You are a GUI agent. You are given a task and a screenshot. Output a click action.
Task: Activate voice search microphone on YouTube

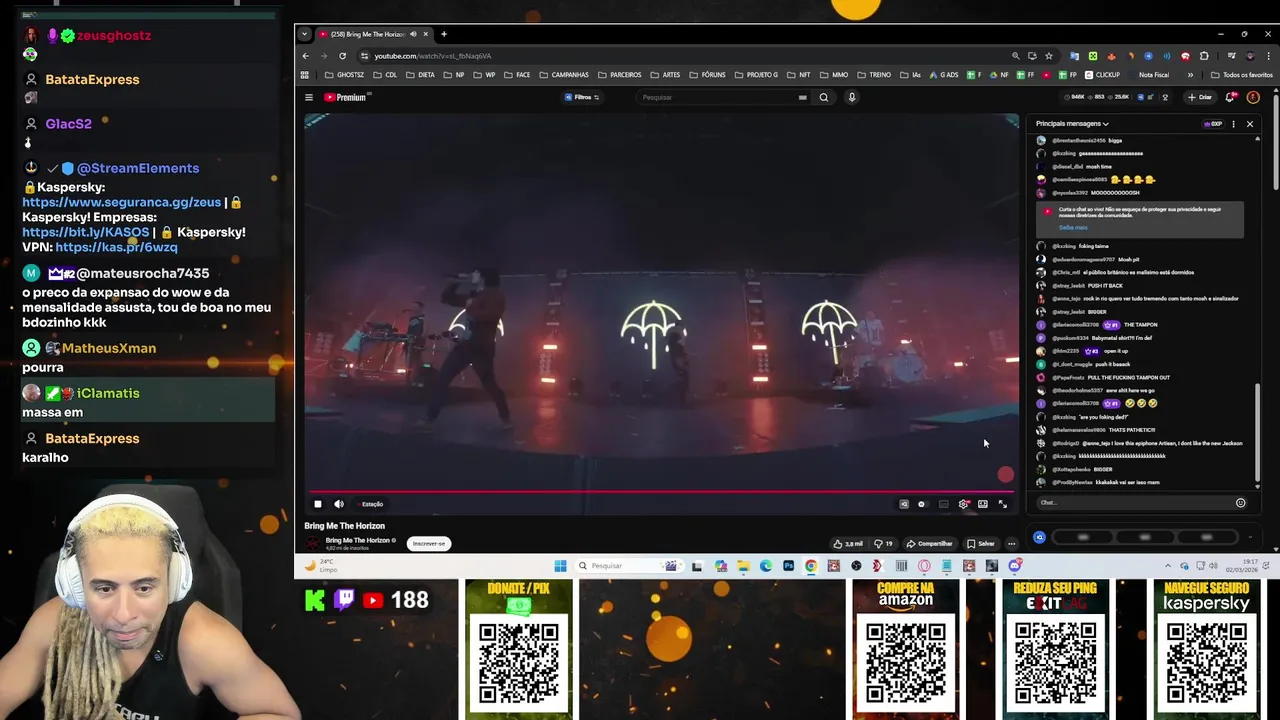pyautogui.click(x=852, y=97)
